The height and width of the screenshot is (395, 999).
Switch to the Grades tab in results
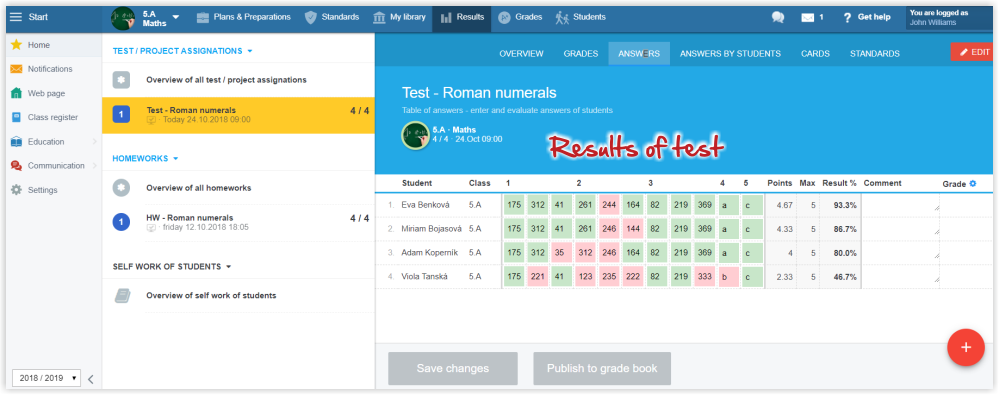[581, 54]
